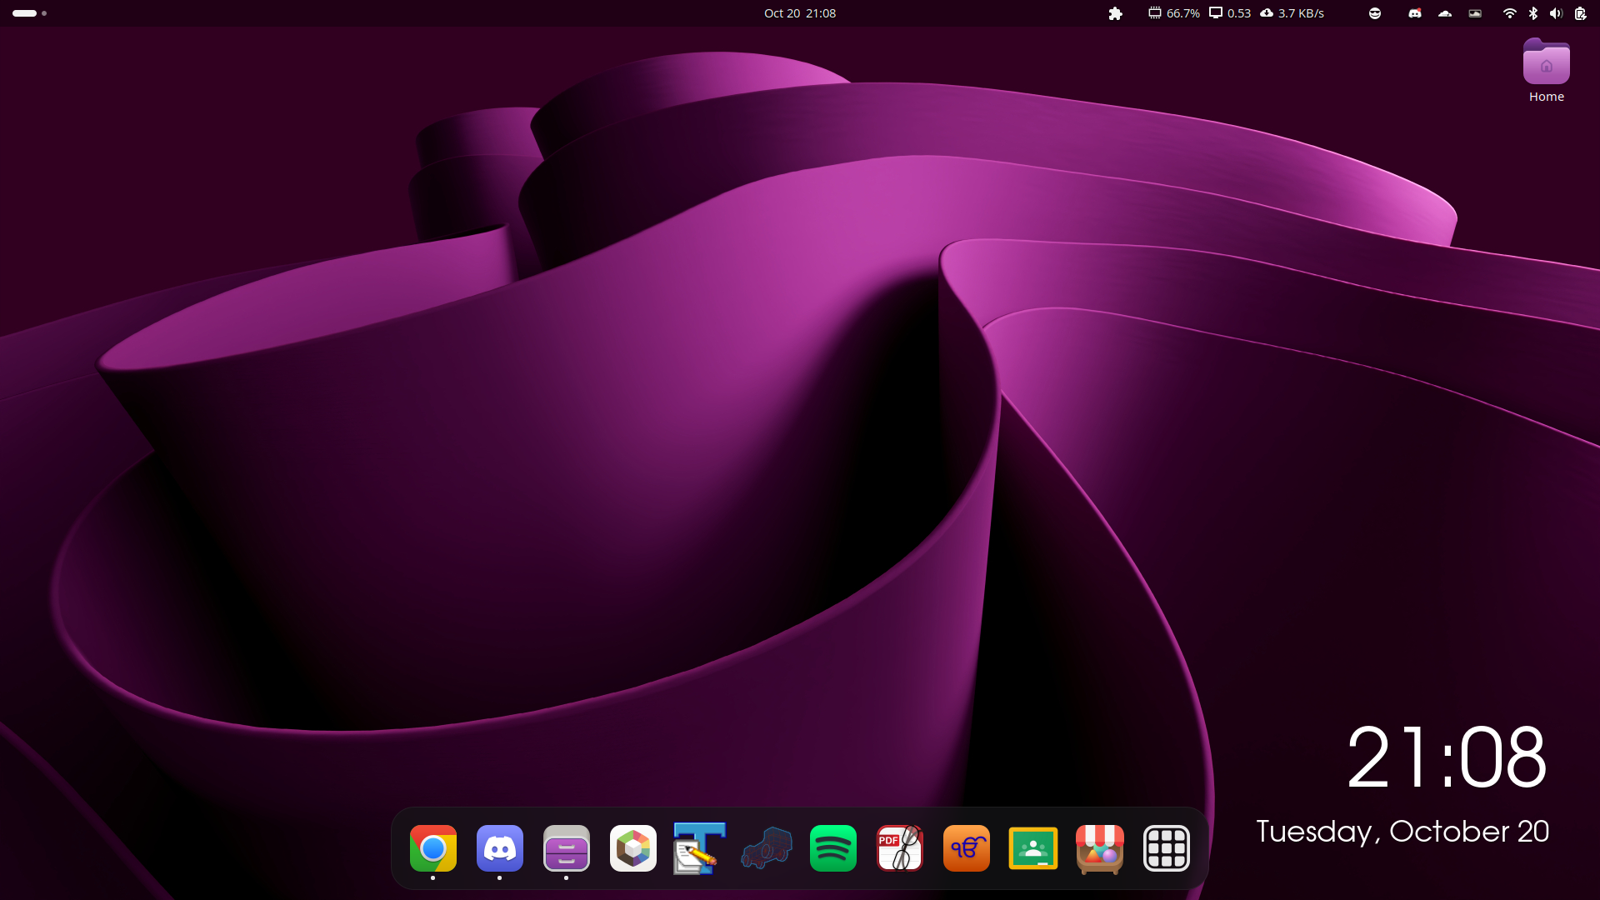The image size is (1600, 900).
Task: Click the puzzle piece extensions icon
Action: (x=1115, y=13)
